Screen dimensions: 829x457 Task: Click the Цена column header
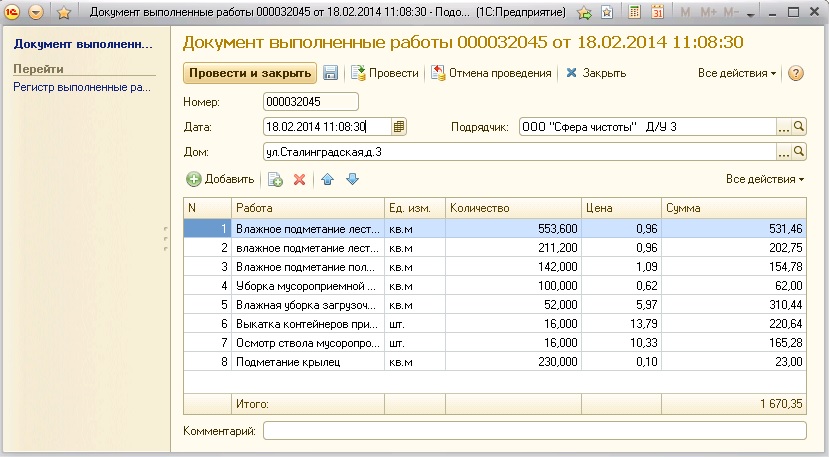tap(621, 208)
